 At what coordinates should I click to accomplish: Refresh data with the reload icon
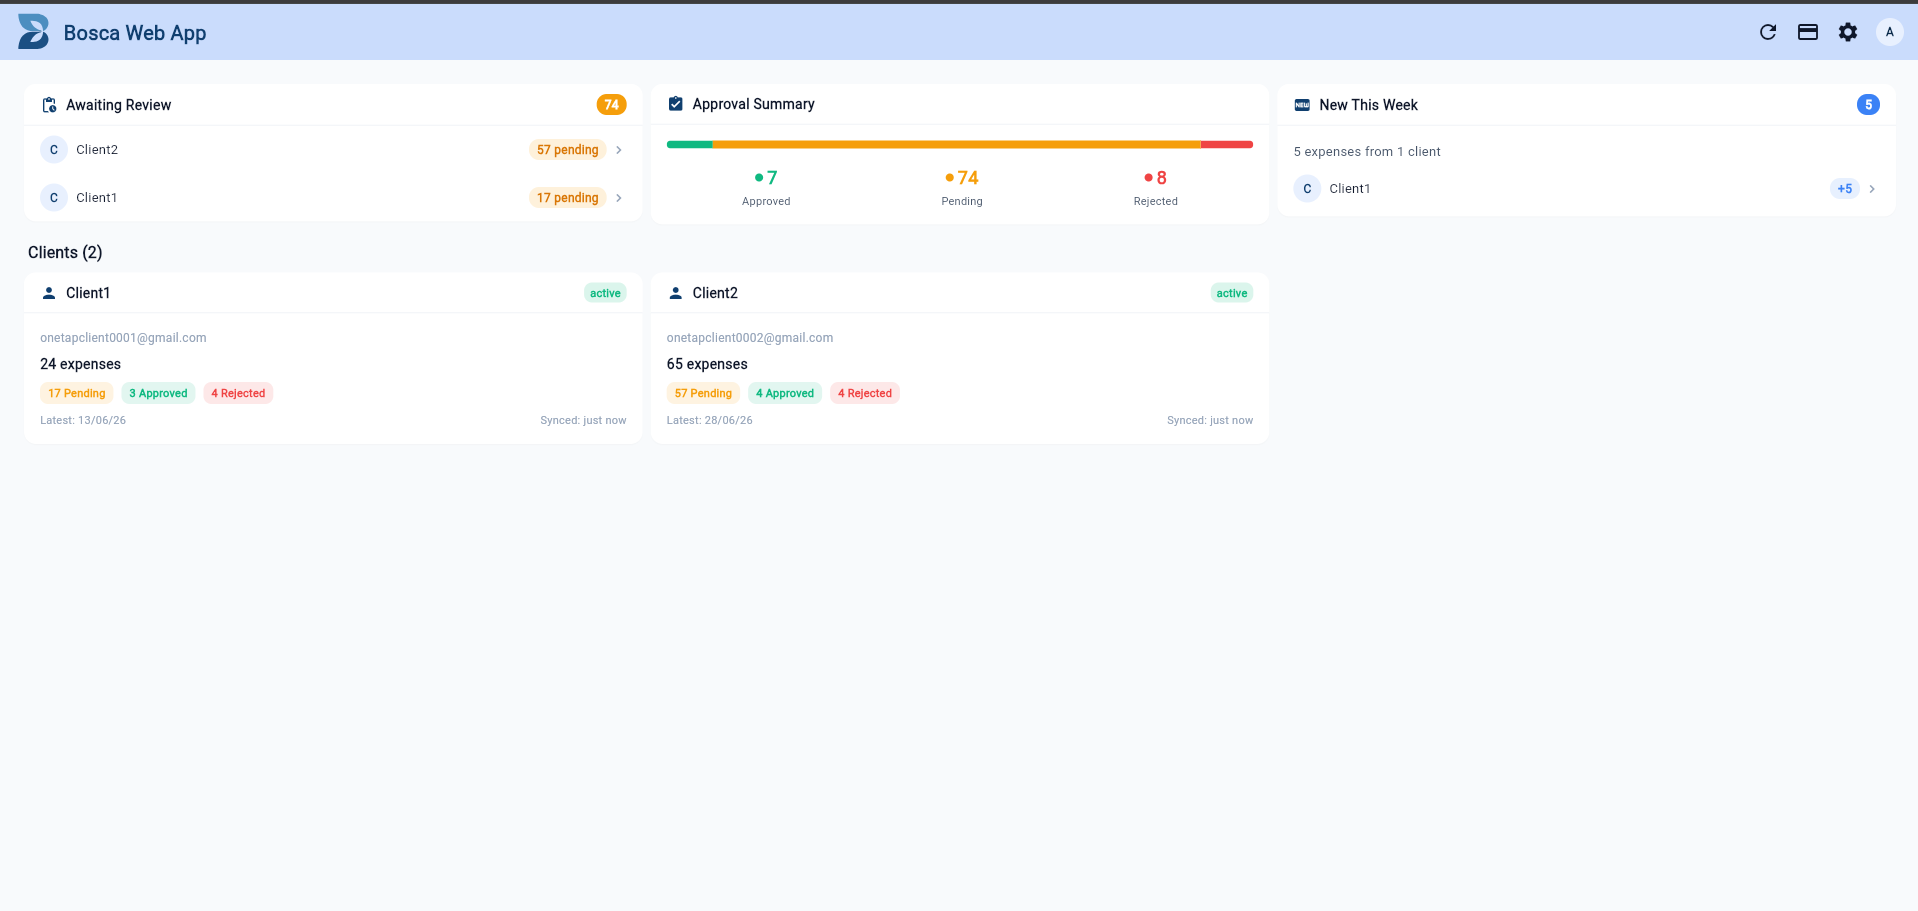click(x=1768, y=32)
